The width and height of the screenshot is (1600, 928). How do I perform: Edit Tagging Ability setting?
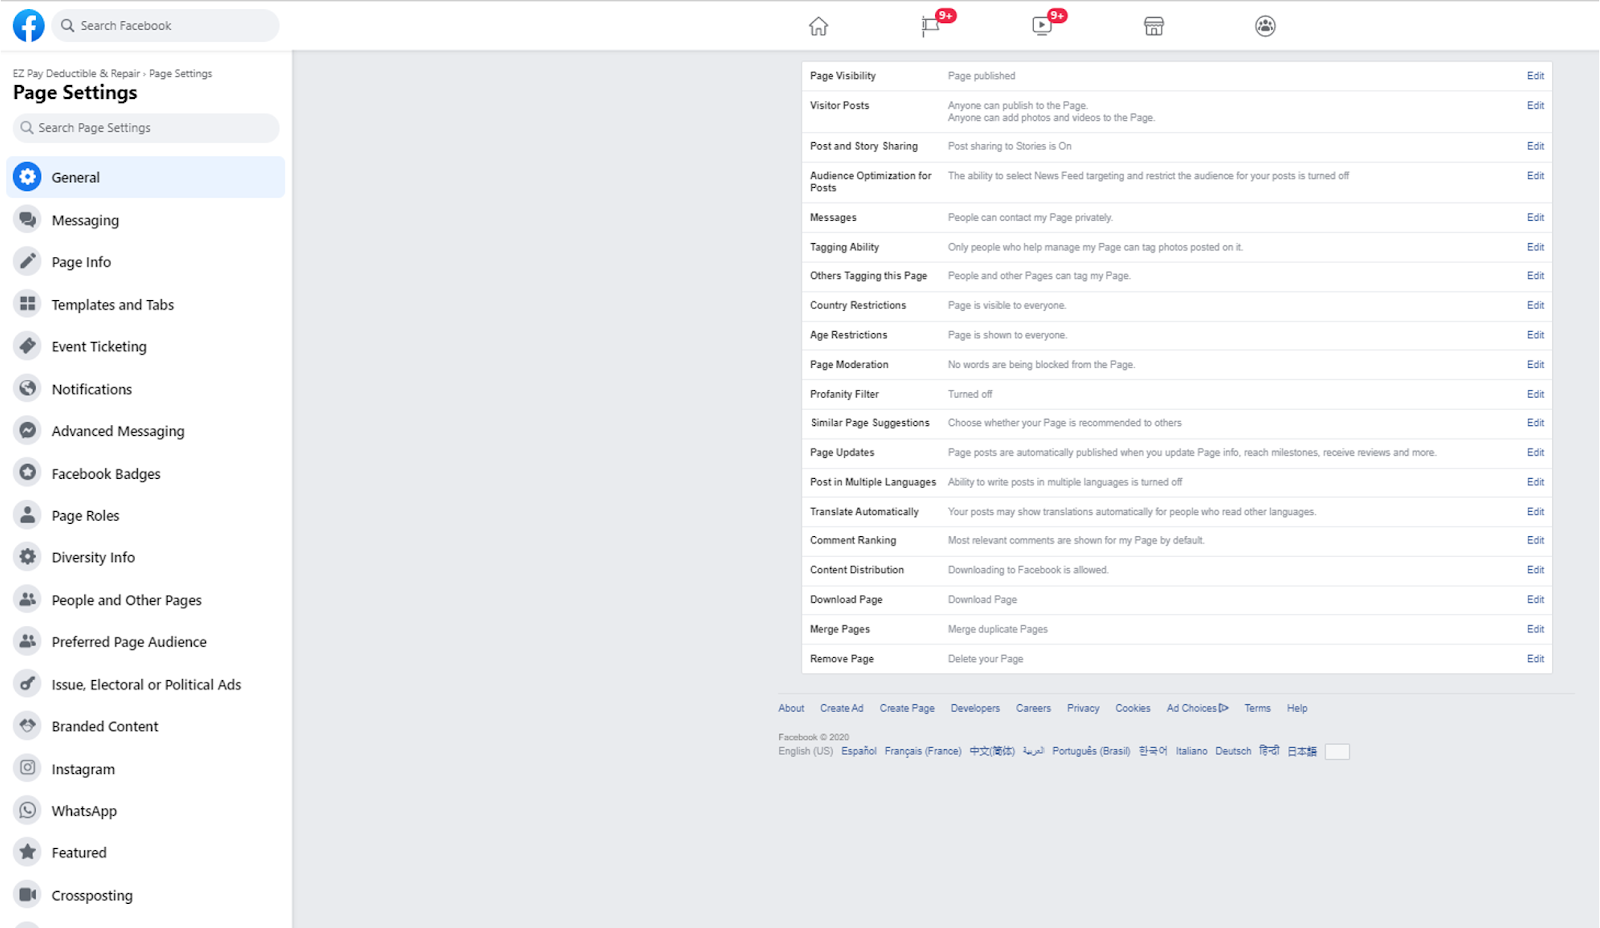1535,247
